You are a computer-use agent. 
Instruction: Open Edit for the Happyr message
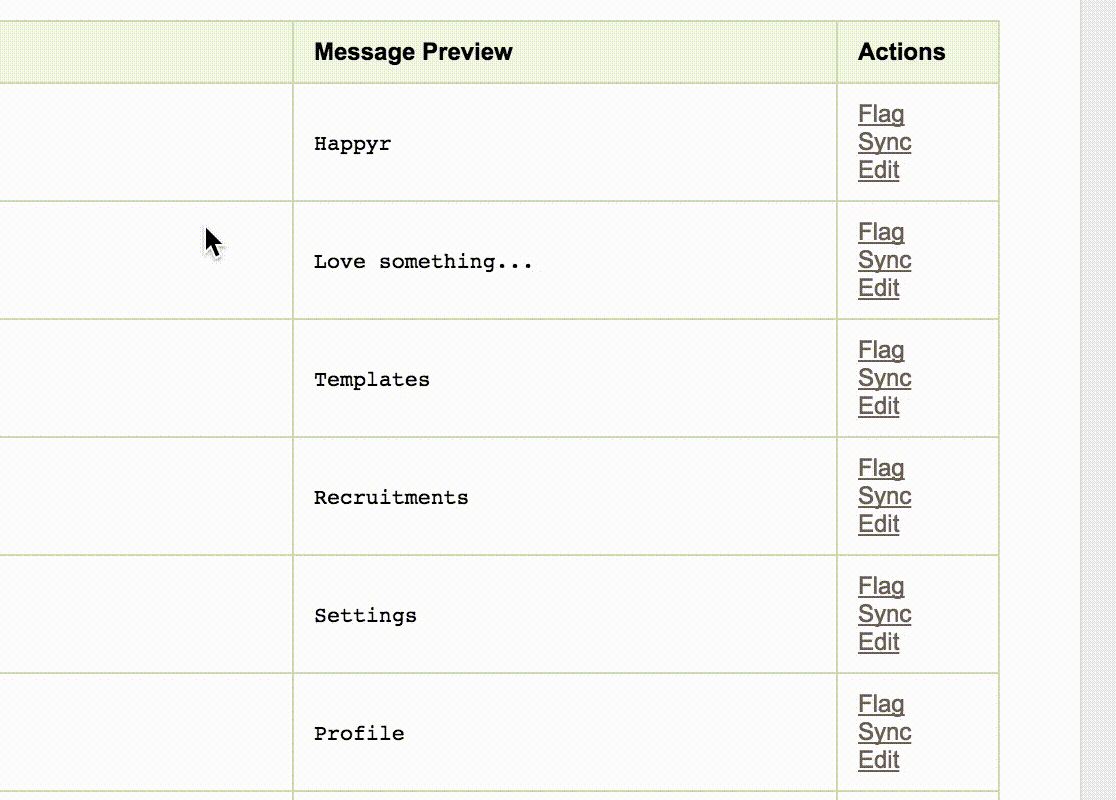[x=878, y=170]
